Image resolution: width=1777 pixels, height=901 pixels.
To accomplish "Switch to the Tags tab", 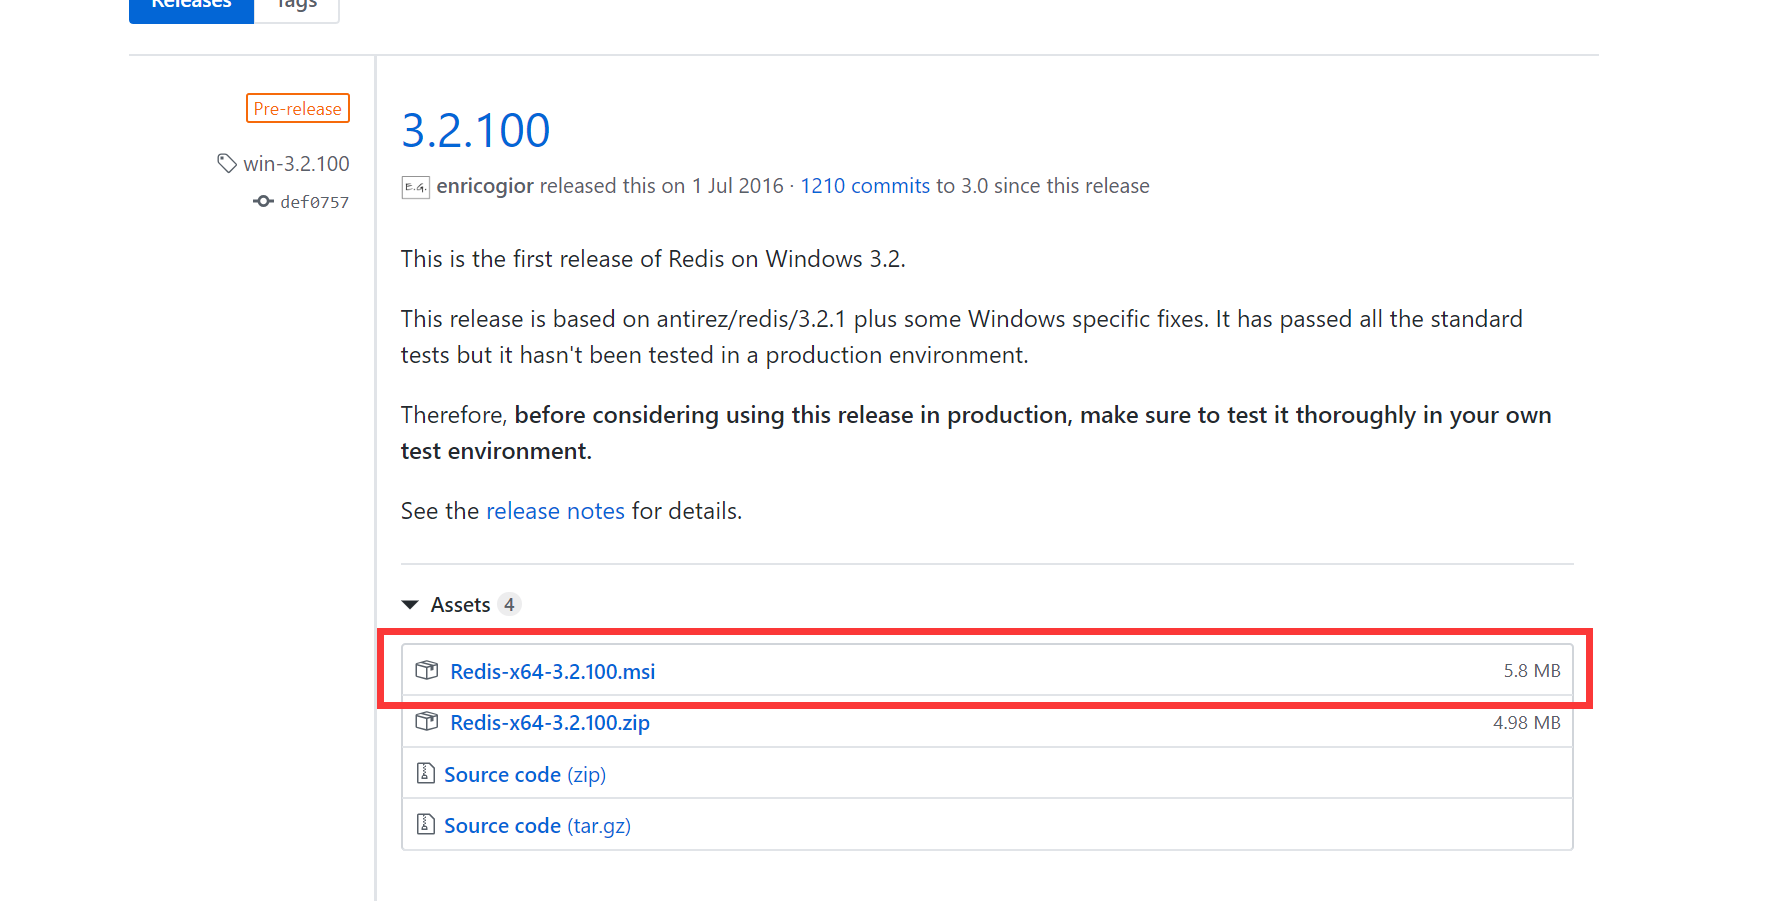I will 295,5.
